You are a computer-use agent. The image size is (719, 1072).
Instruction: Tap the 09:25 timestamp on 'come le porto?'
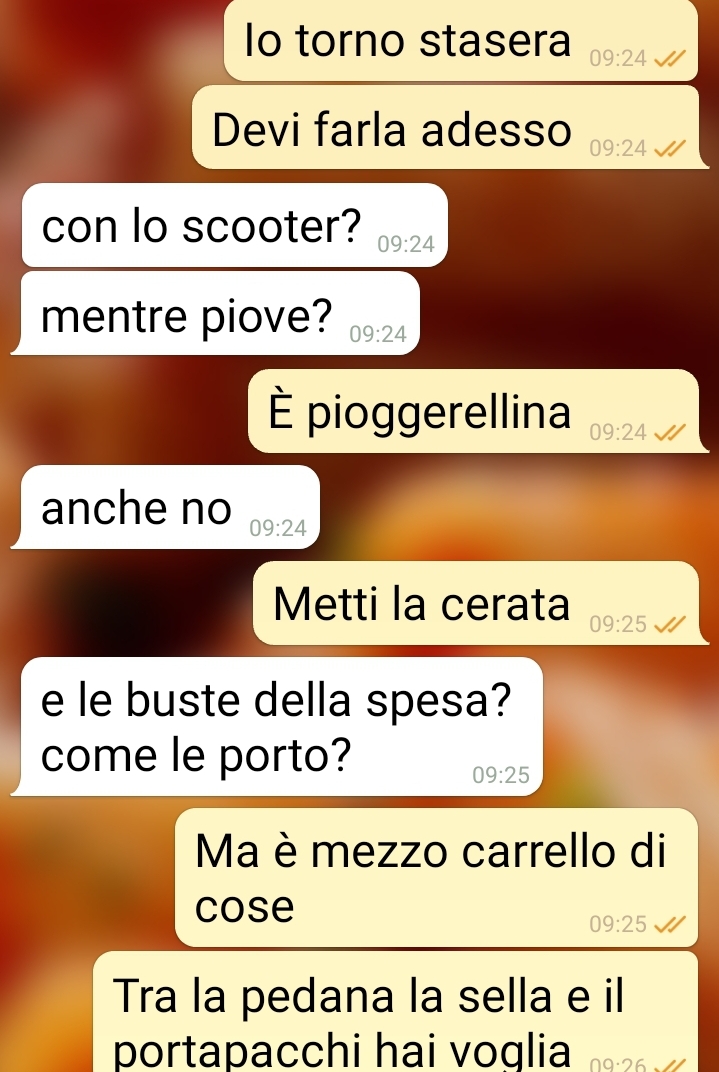click(501, 775)
